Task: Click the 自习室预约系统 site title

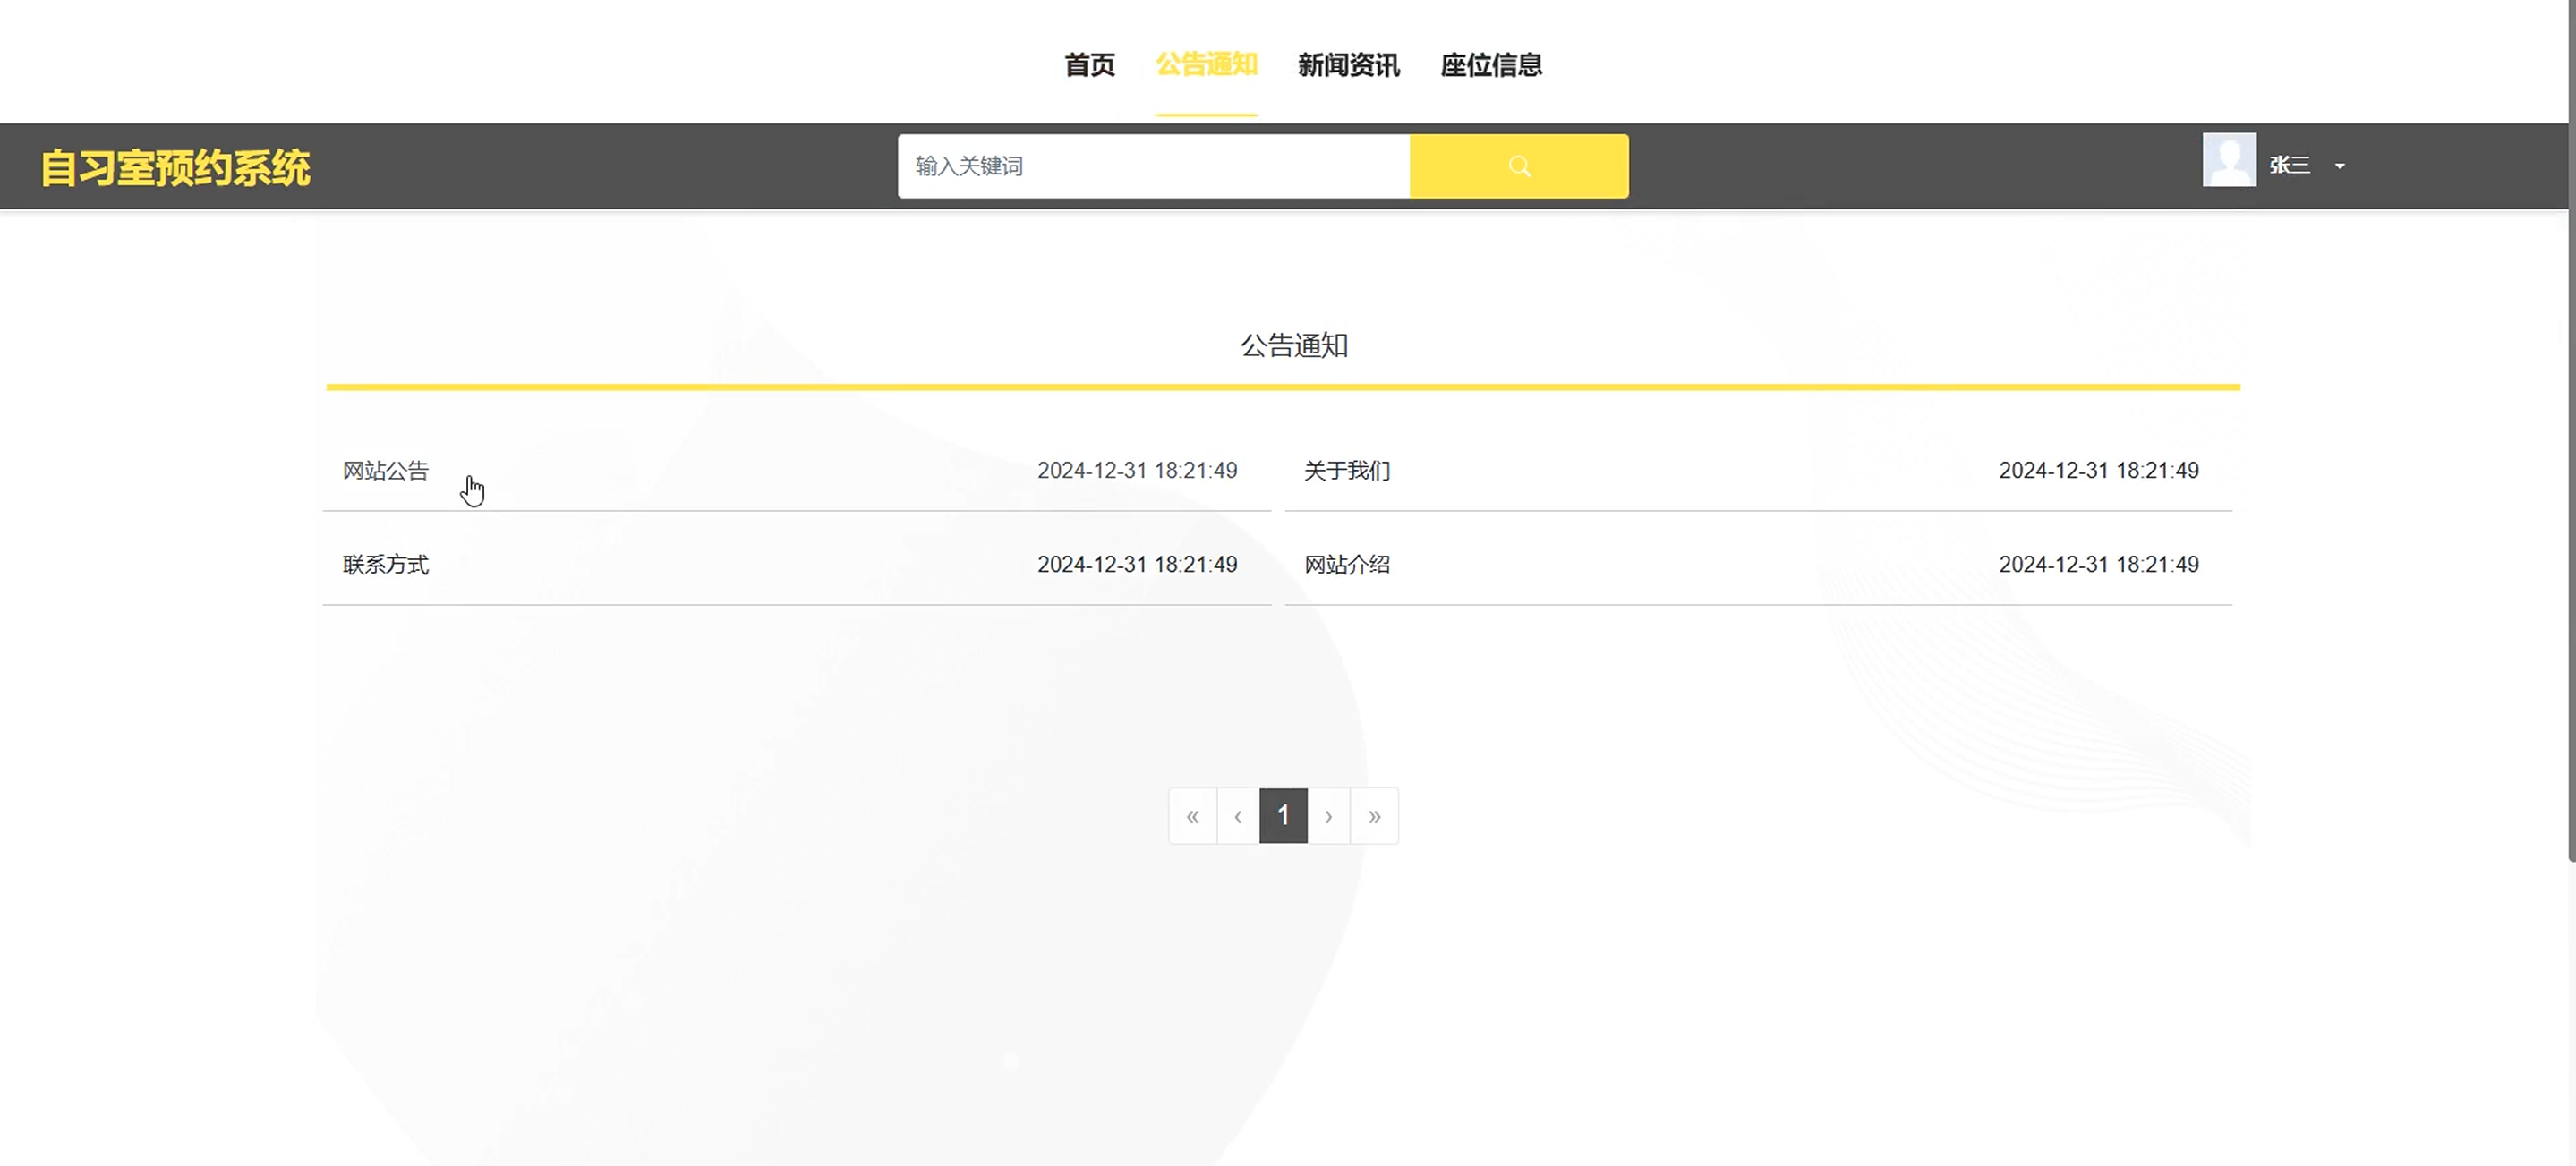Action: point(175,167)
